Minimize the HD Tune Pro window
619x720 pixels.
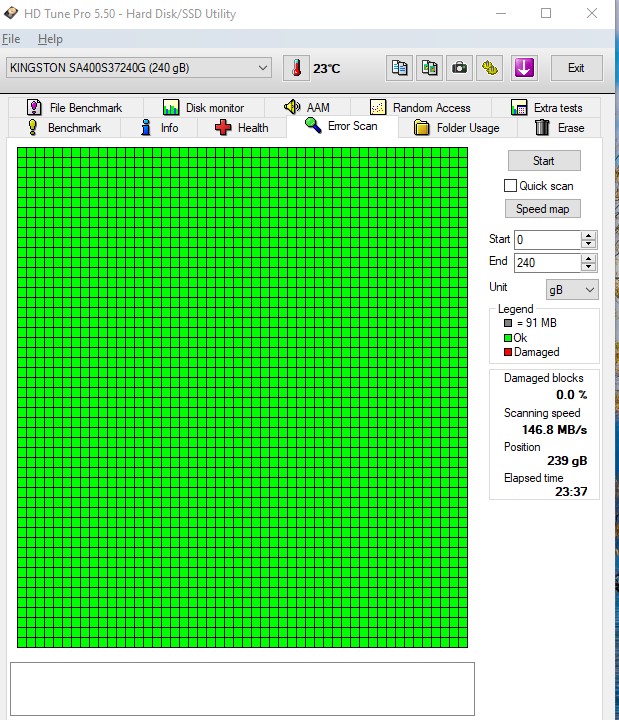[x=501, y=13]
